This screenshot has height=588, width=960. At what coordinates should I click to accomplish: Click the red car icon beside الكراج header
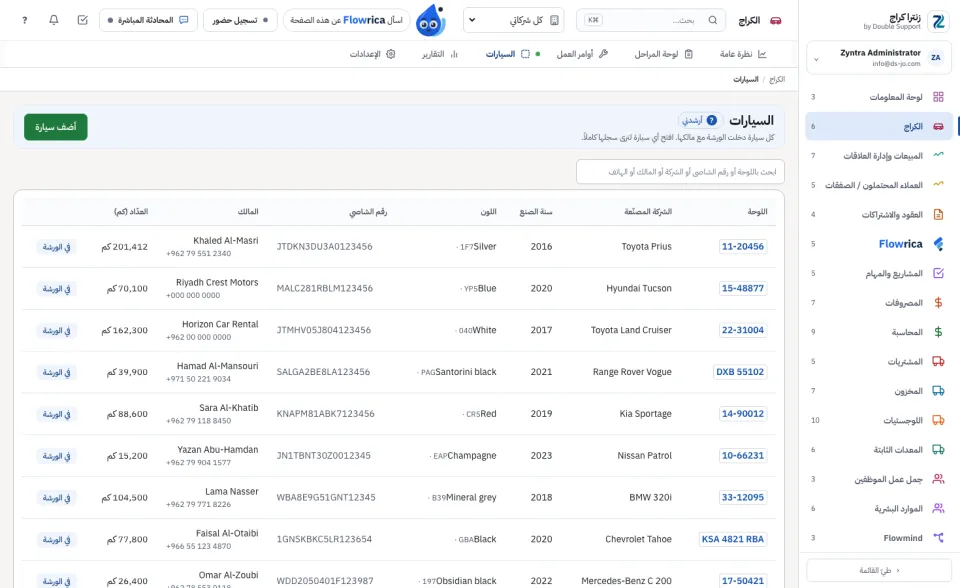point(776,20)
